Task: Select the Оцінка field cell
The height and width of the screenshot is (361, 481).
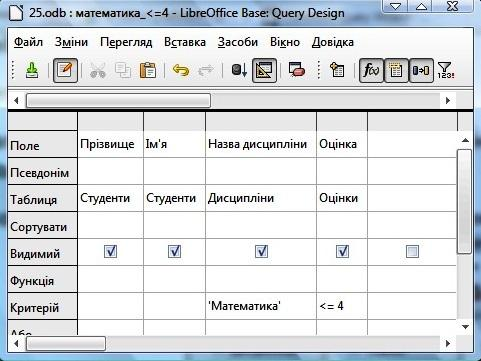Action: 342,144
